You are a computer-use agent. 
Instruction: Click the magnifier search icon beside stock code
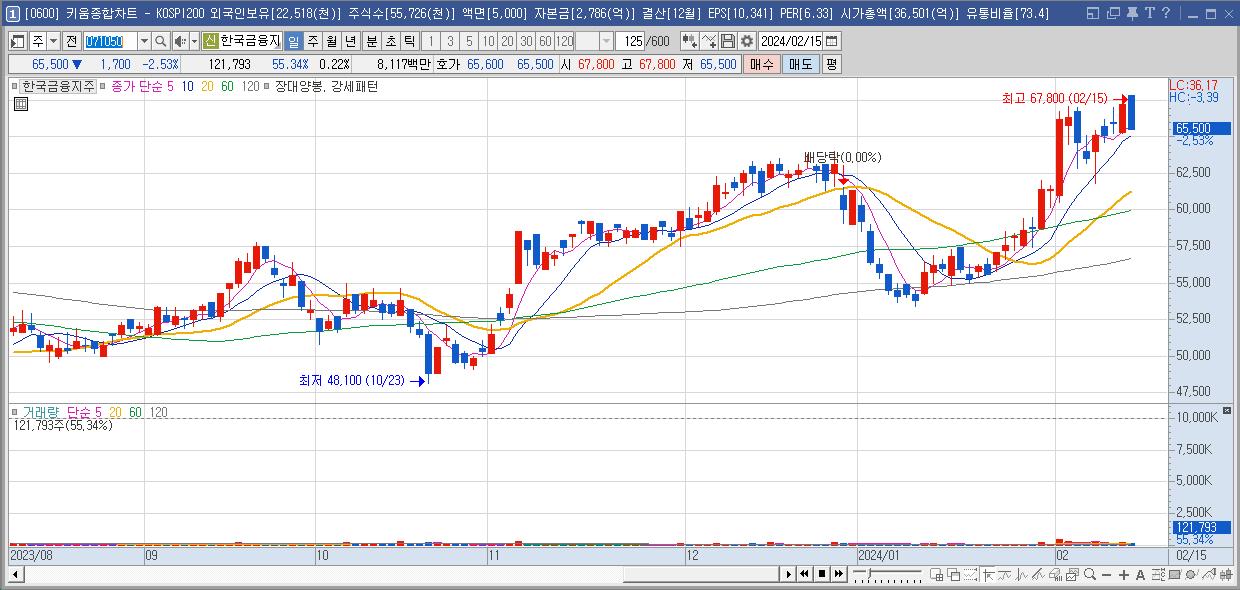point(160,41)
